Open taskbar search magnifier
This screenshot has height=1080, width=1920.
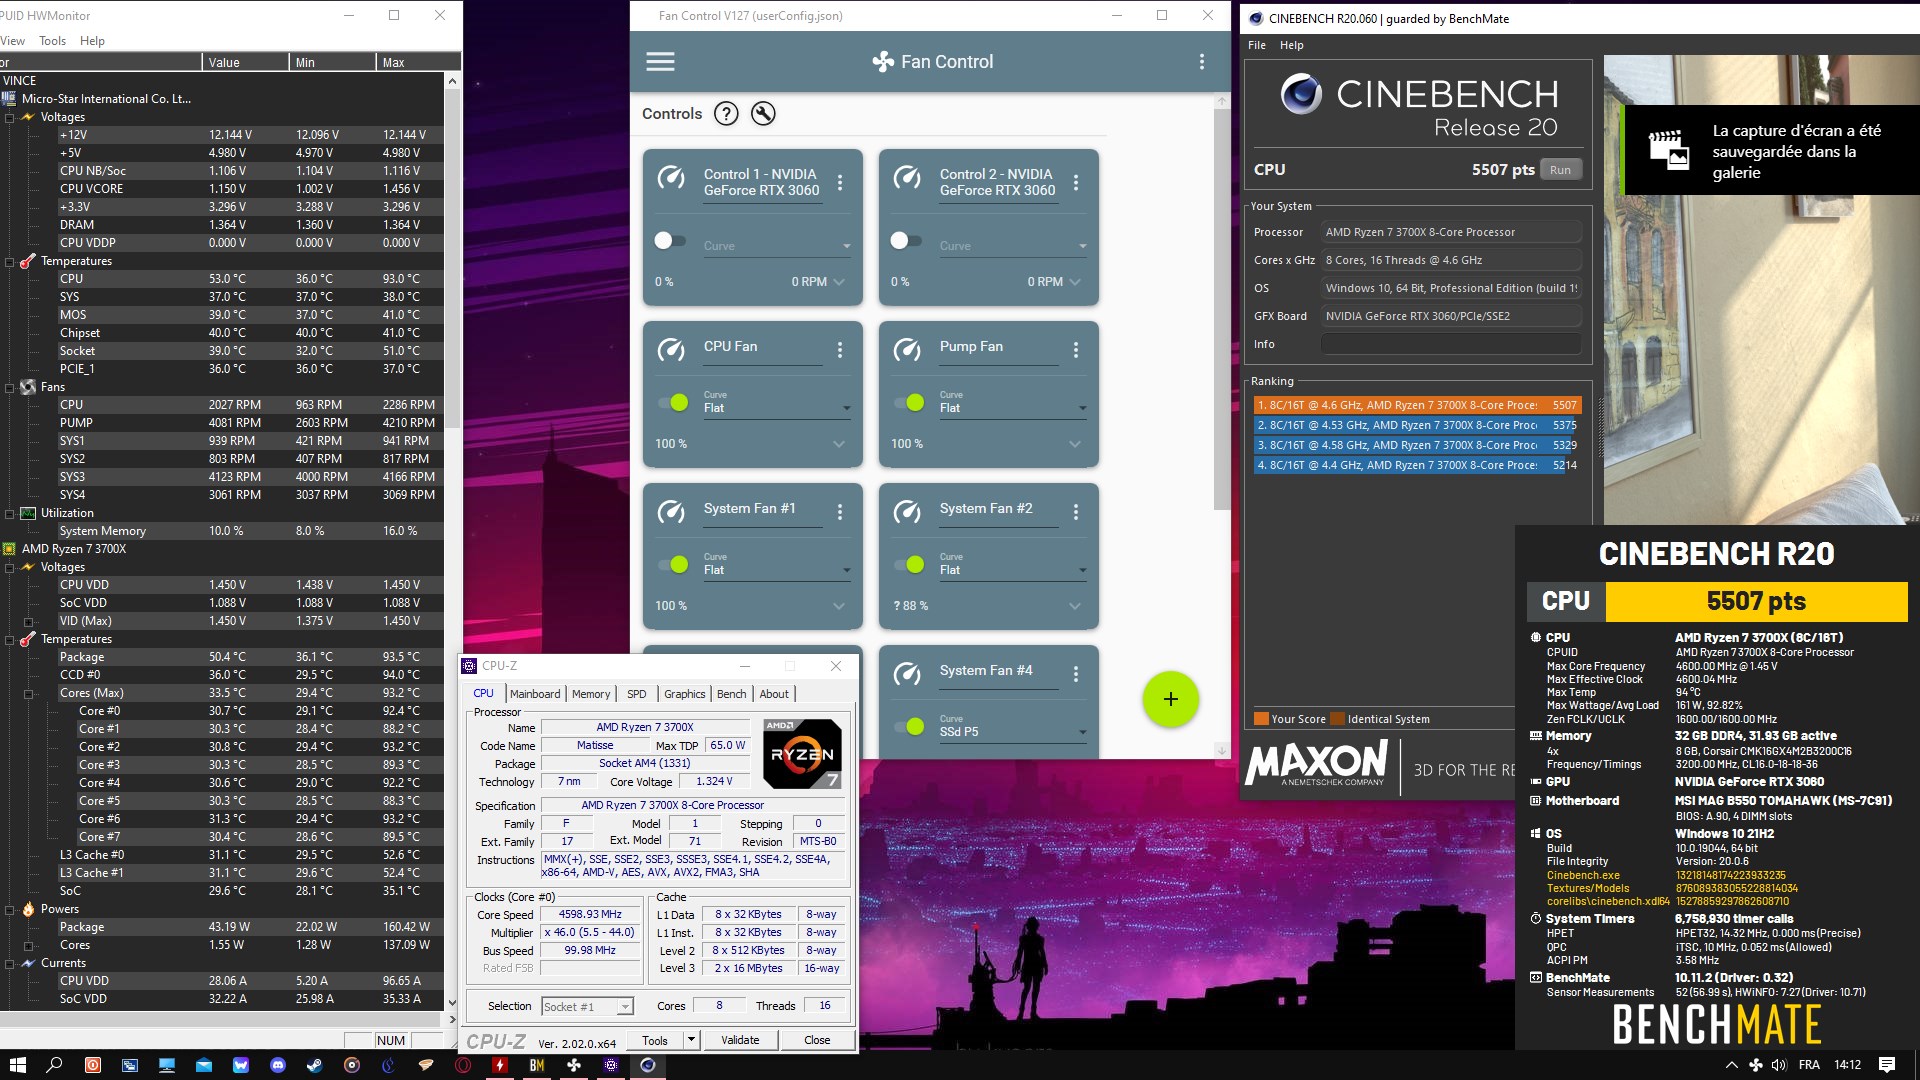pyautogui.click(x=55, y=1065)
